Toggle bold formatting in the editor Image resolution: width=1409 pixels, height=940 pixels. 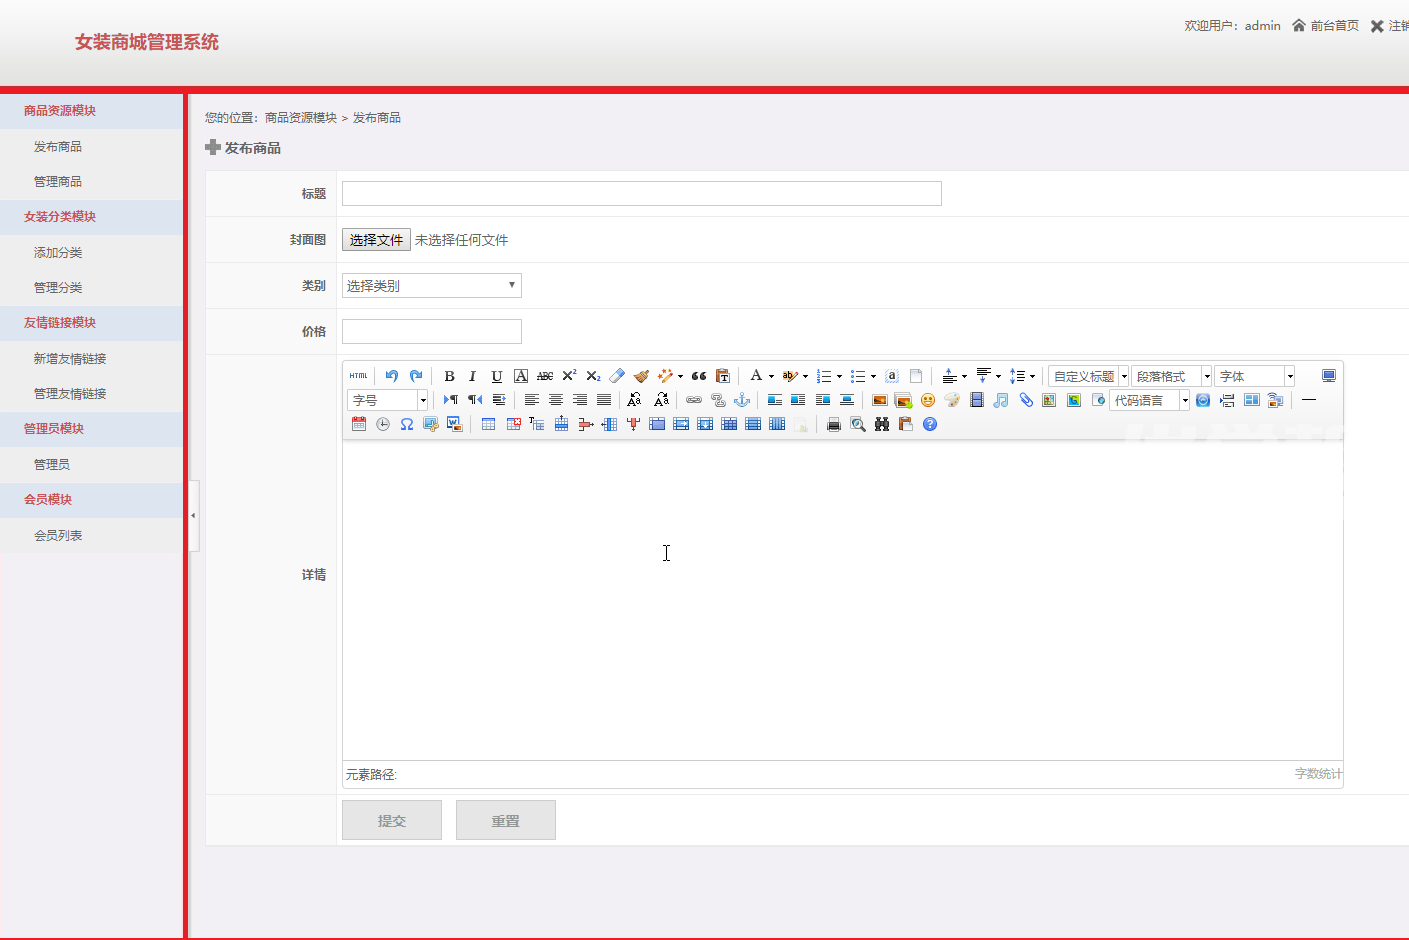(449, 376)
